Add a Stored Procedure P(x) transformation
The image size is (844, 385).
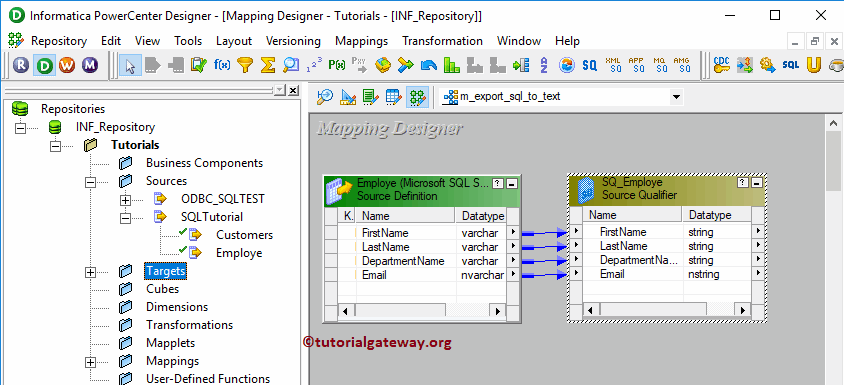pos(337,65)
